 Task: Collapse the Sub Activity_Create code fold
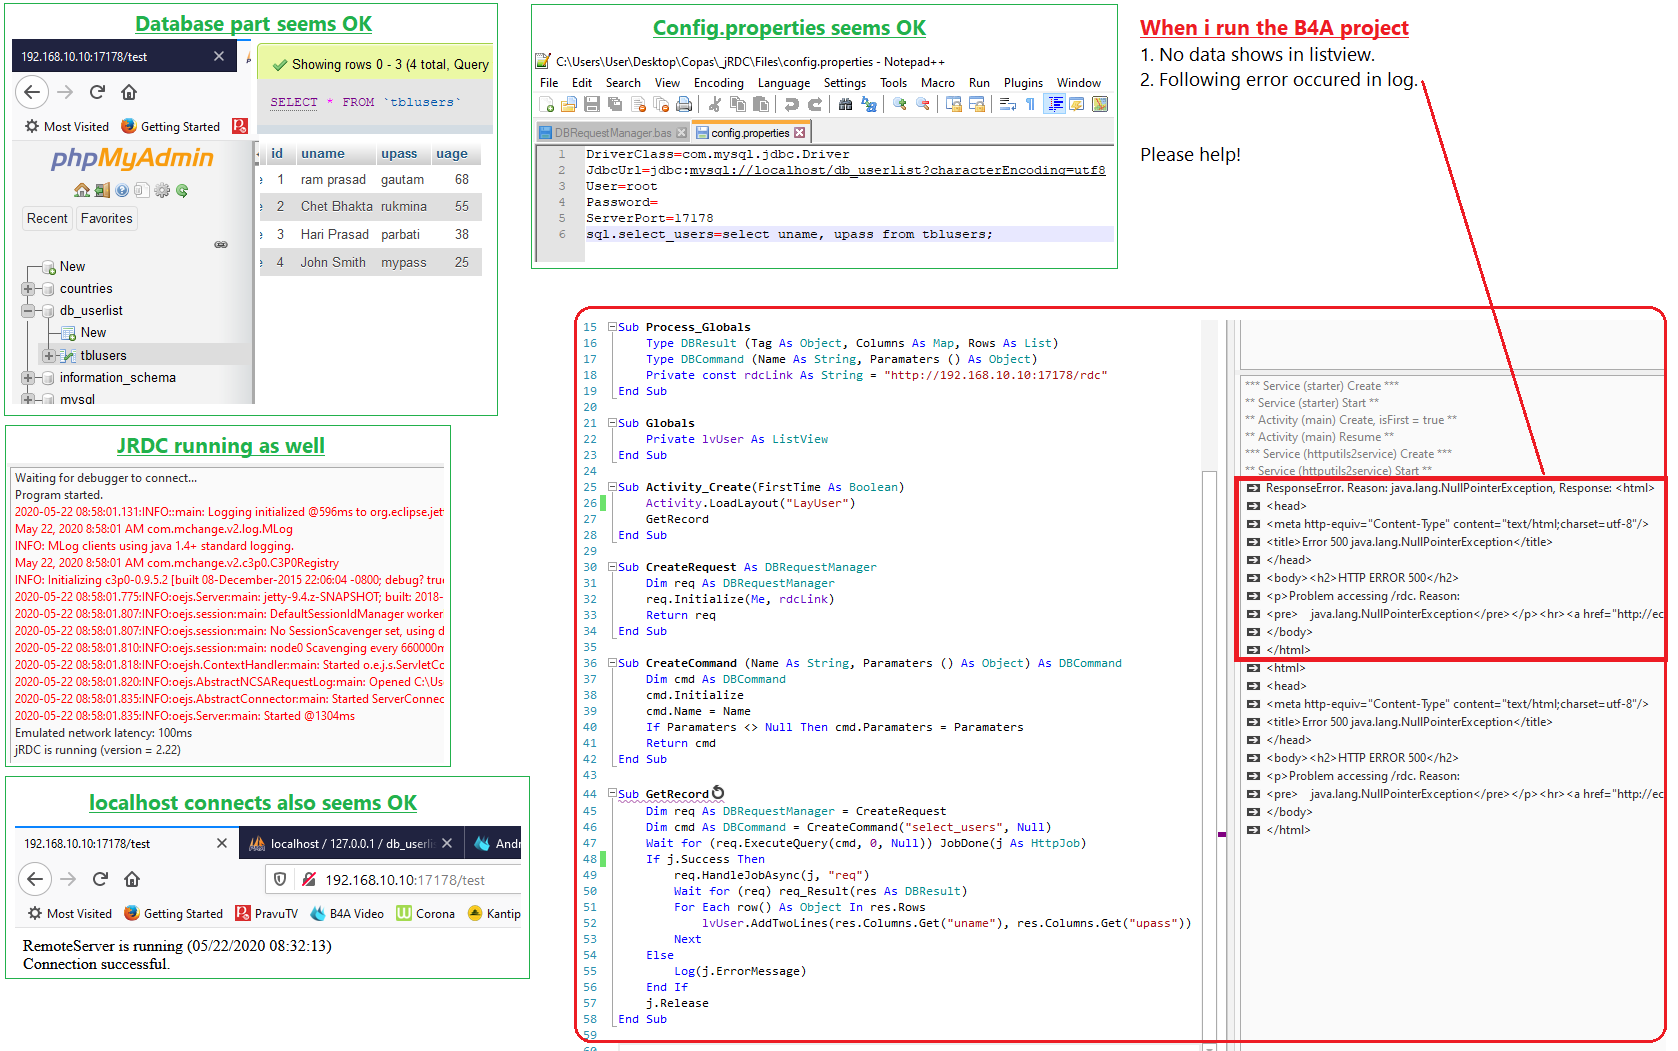(x=612, y=487)
